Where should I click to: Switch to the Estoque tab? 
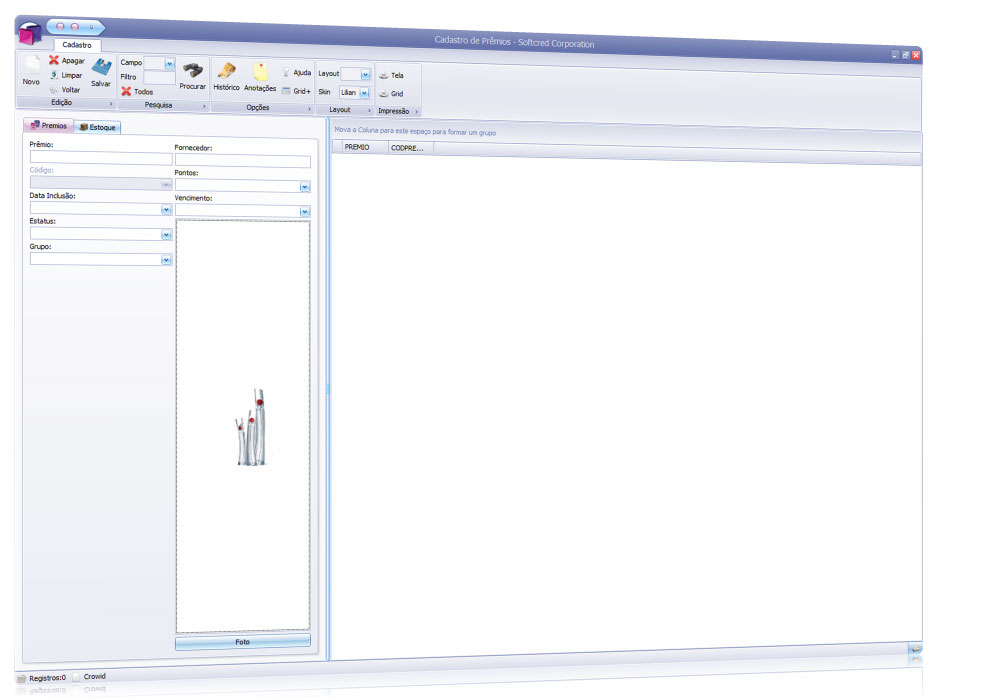click(x=97, y=127)
